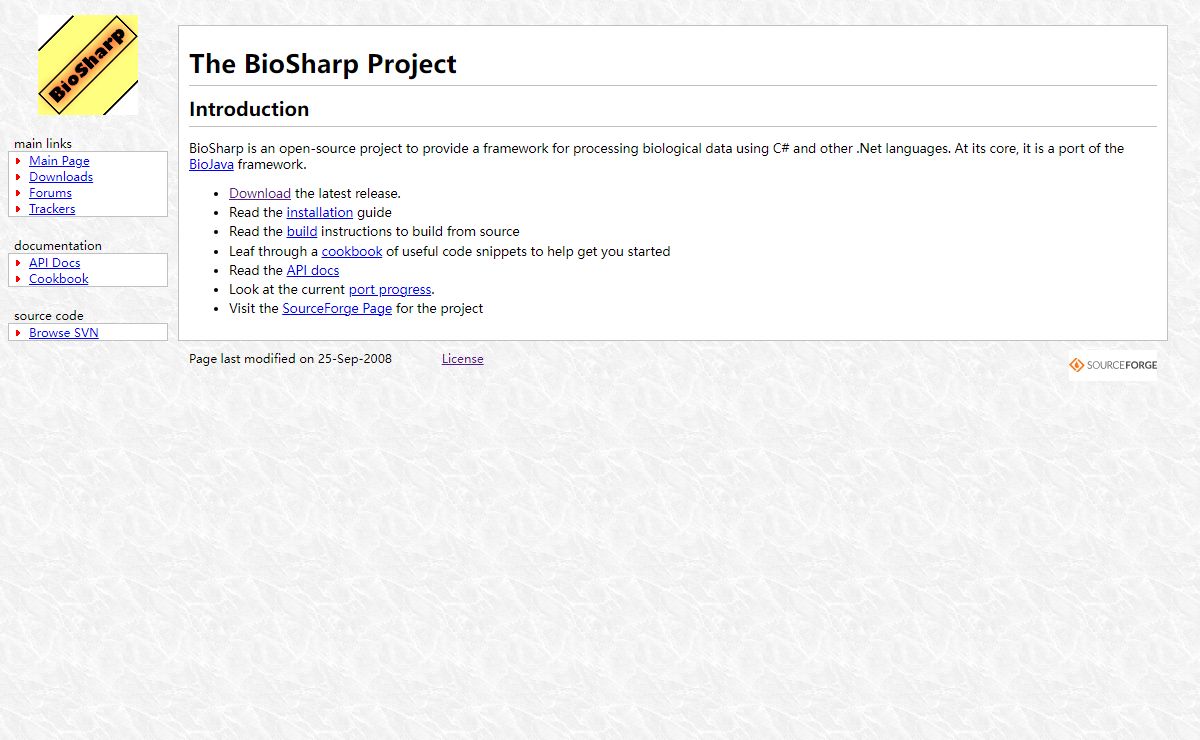The height and width of the screenshot is (740, 1200).
Task: Click 'The BioSharp Project' heading
Action: [x=323, y=64]
